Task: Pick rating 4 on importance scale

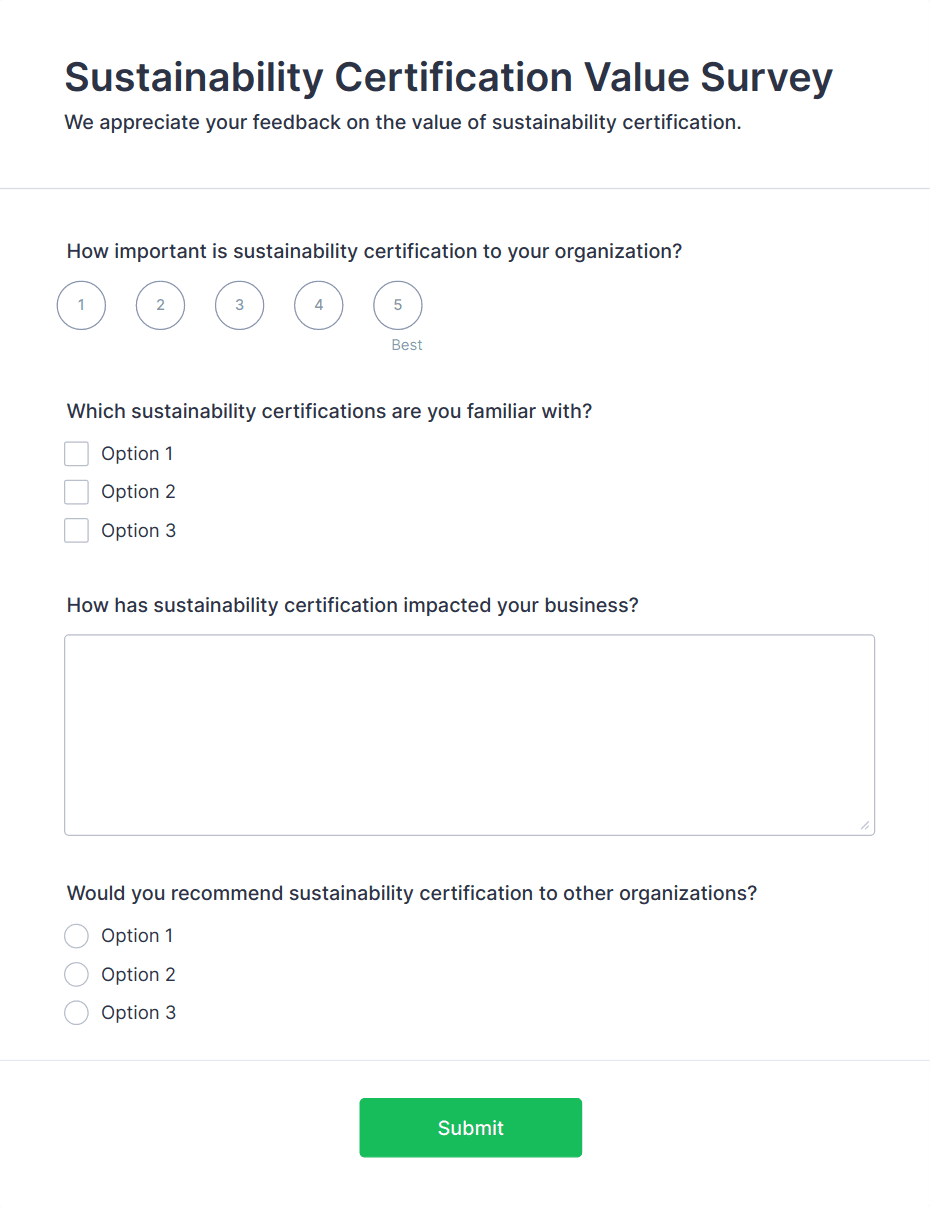Action: 318,305
